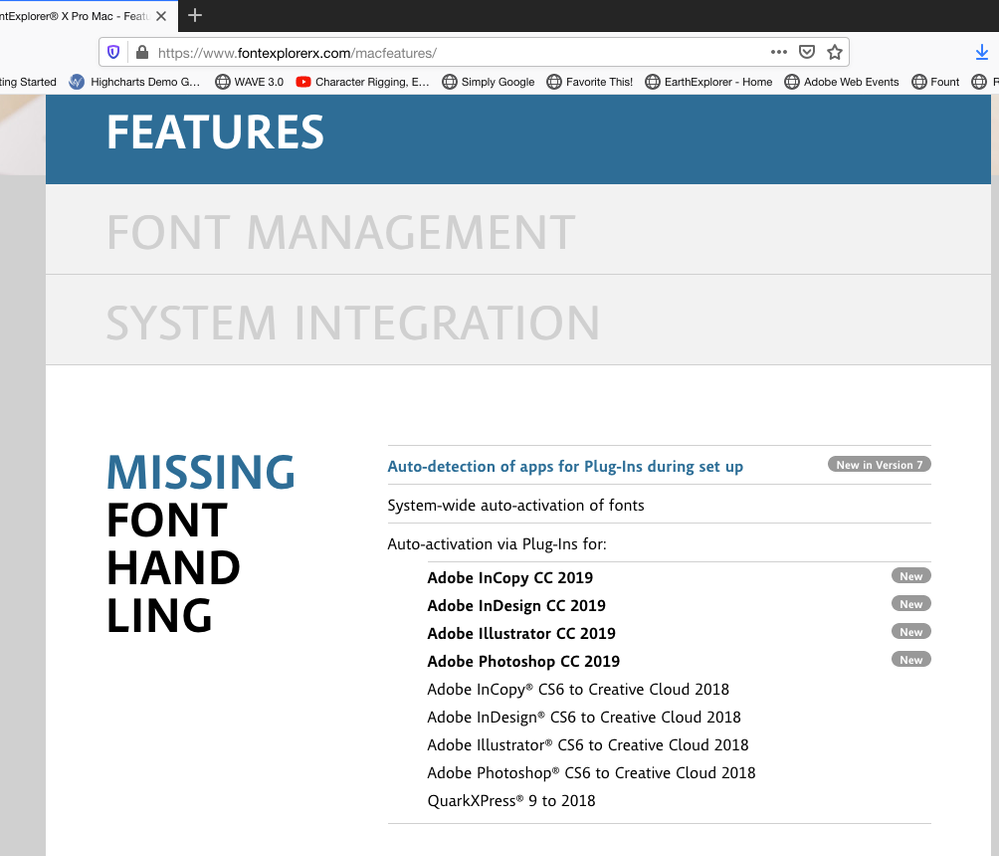Click Adobe Illustrator CS6 to Creative Cloud 2018
999x856 pixels.
(587, 745)
